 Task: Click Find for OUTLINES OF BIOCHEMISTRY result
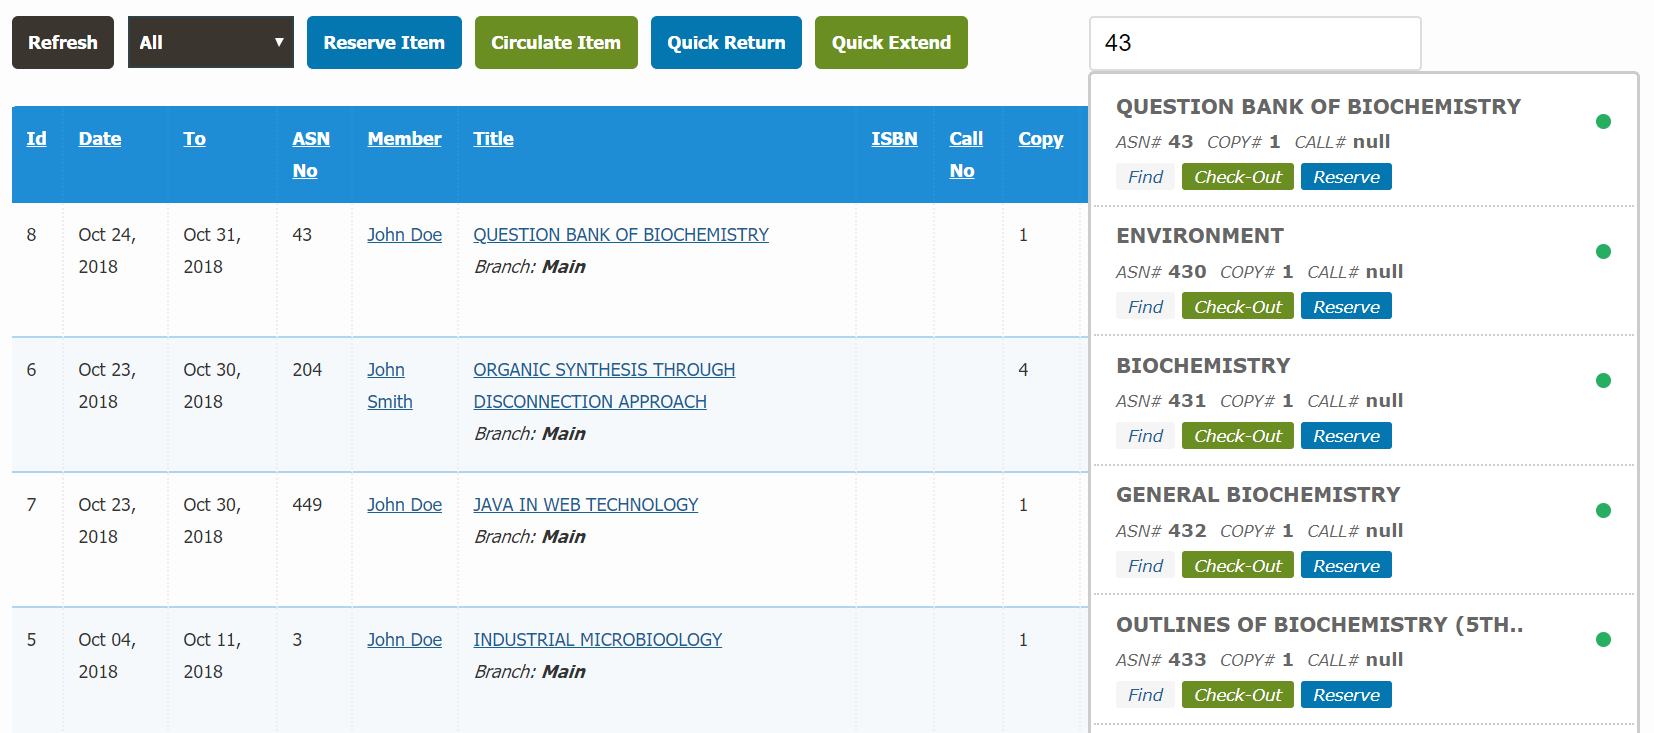click(x=1145, y=695)
